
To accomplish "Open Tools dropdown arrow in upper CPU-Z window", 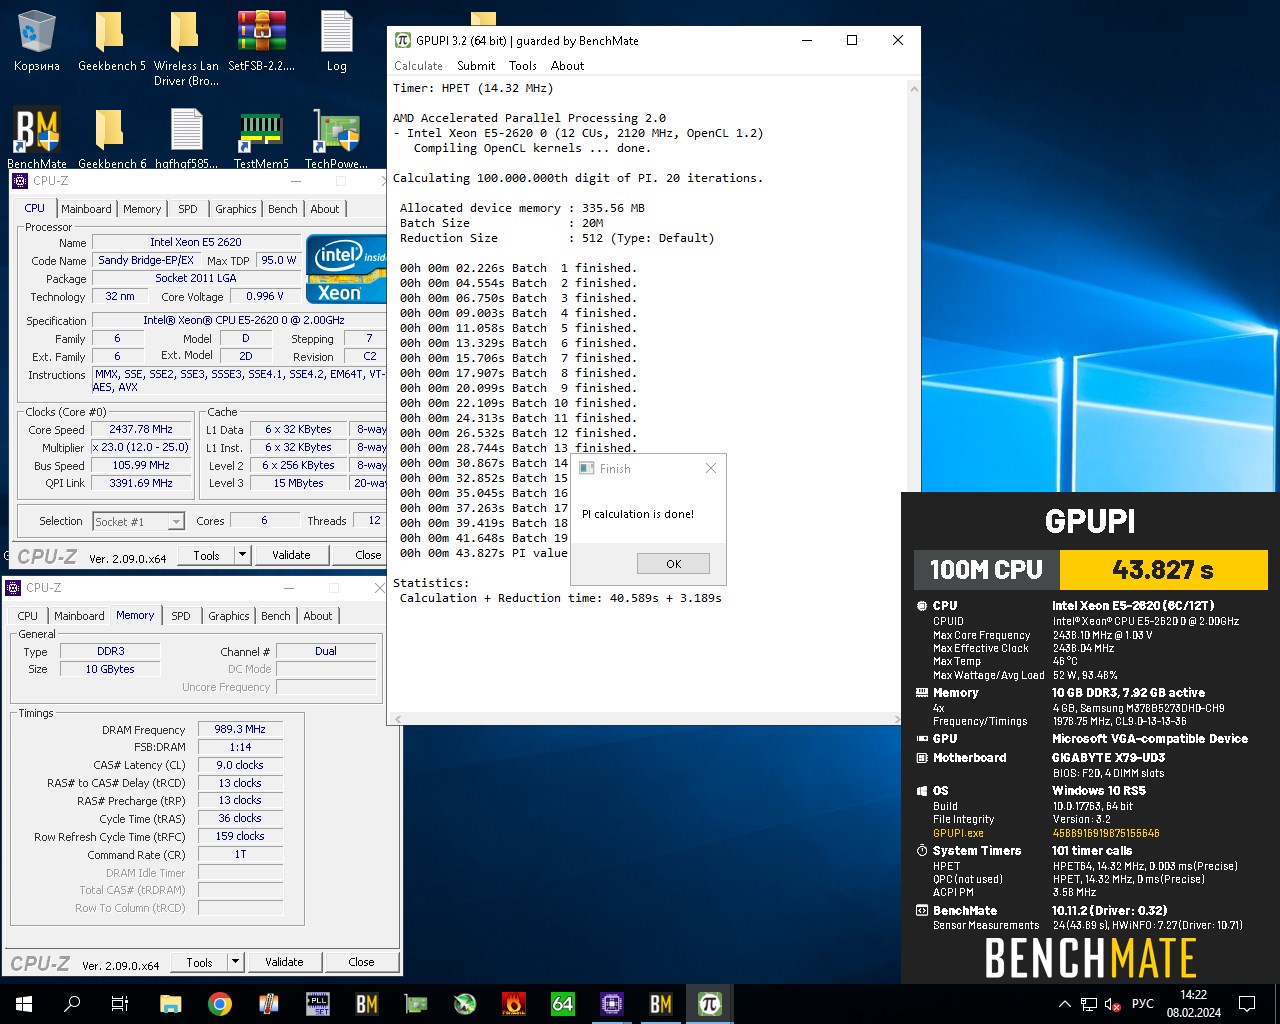I will tap(242, 555).
